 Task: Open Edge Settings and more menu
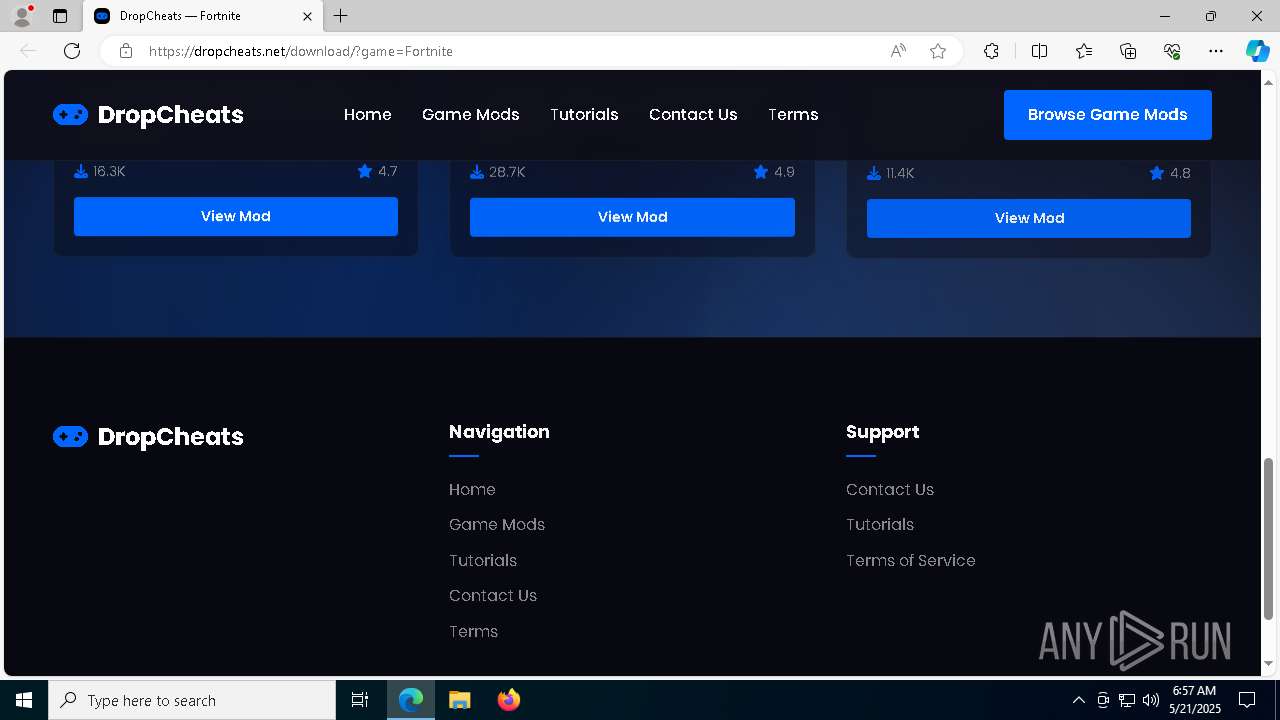coord(1216,51)
